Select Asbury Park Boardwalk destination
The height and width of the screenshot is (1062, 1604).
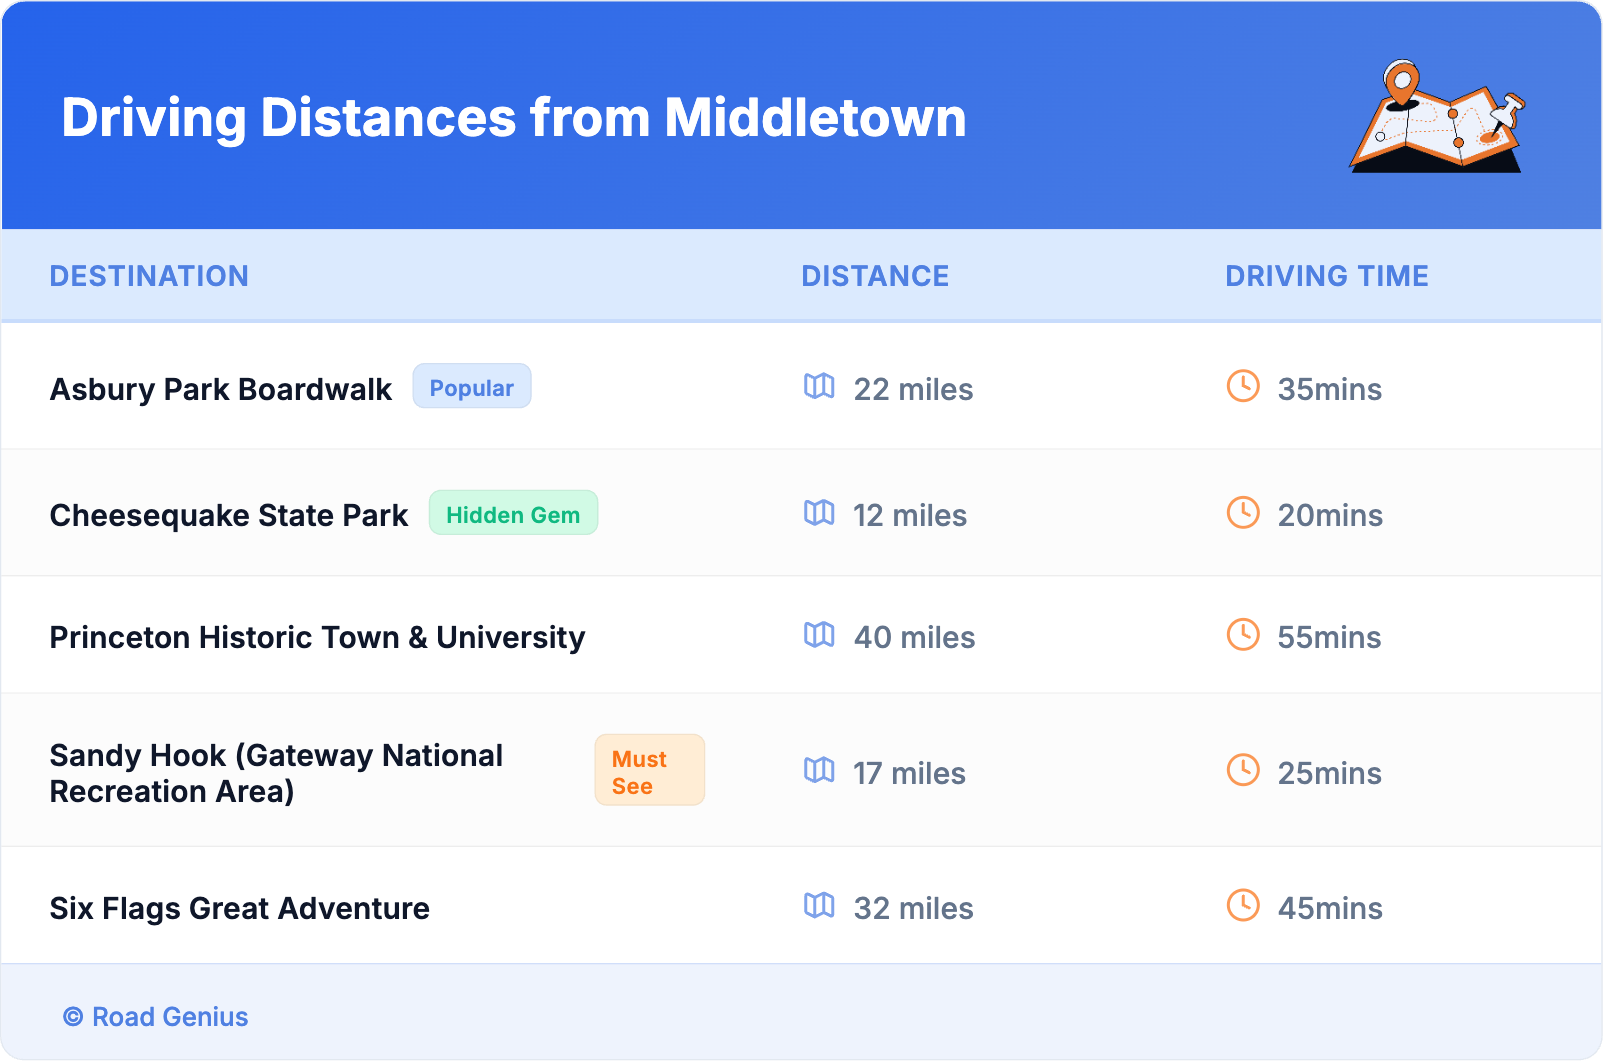(x=221, y=389)
